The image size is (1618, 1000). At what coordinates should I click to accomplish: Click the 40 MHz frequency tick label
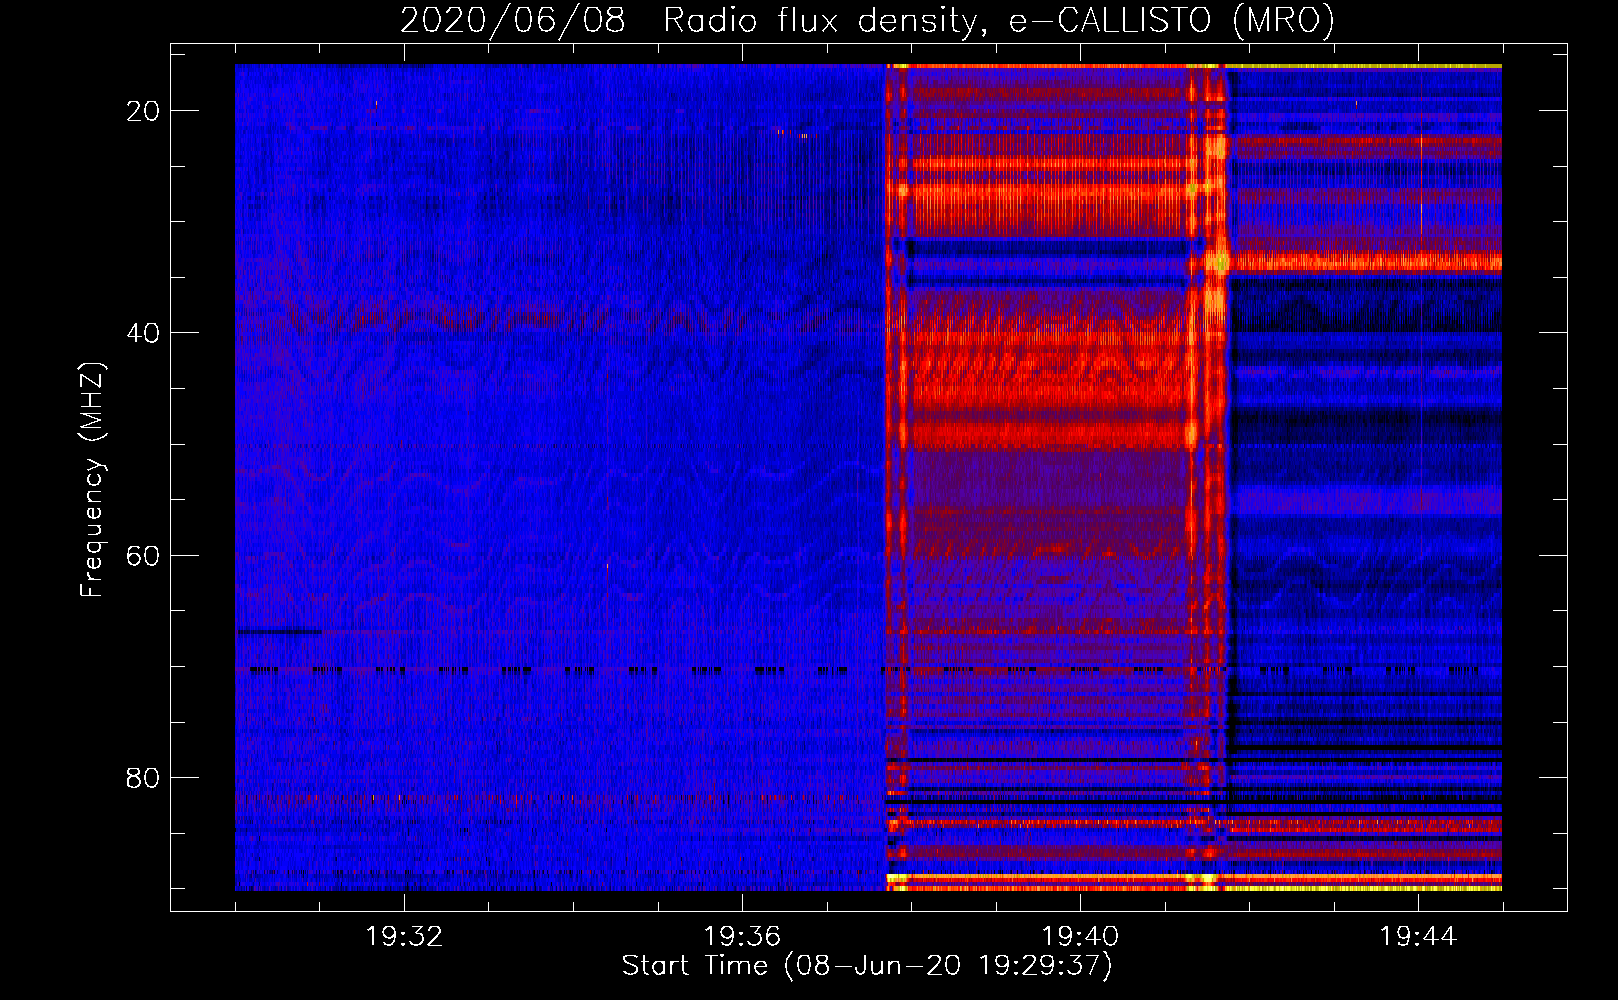coord(143,333)
